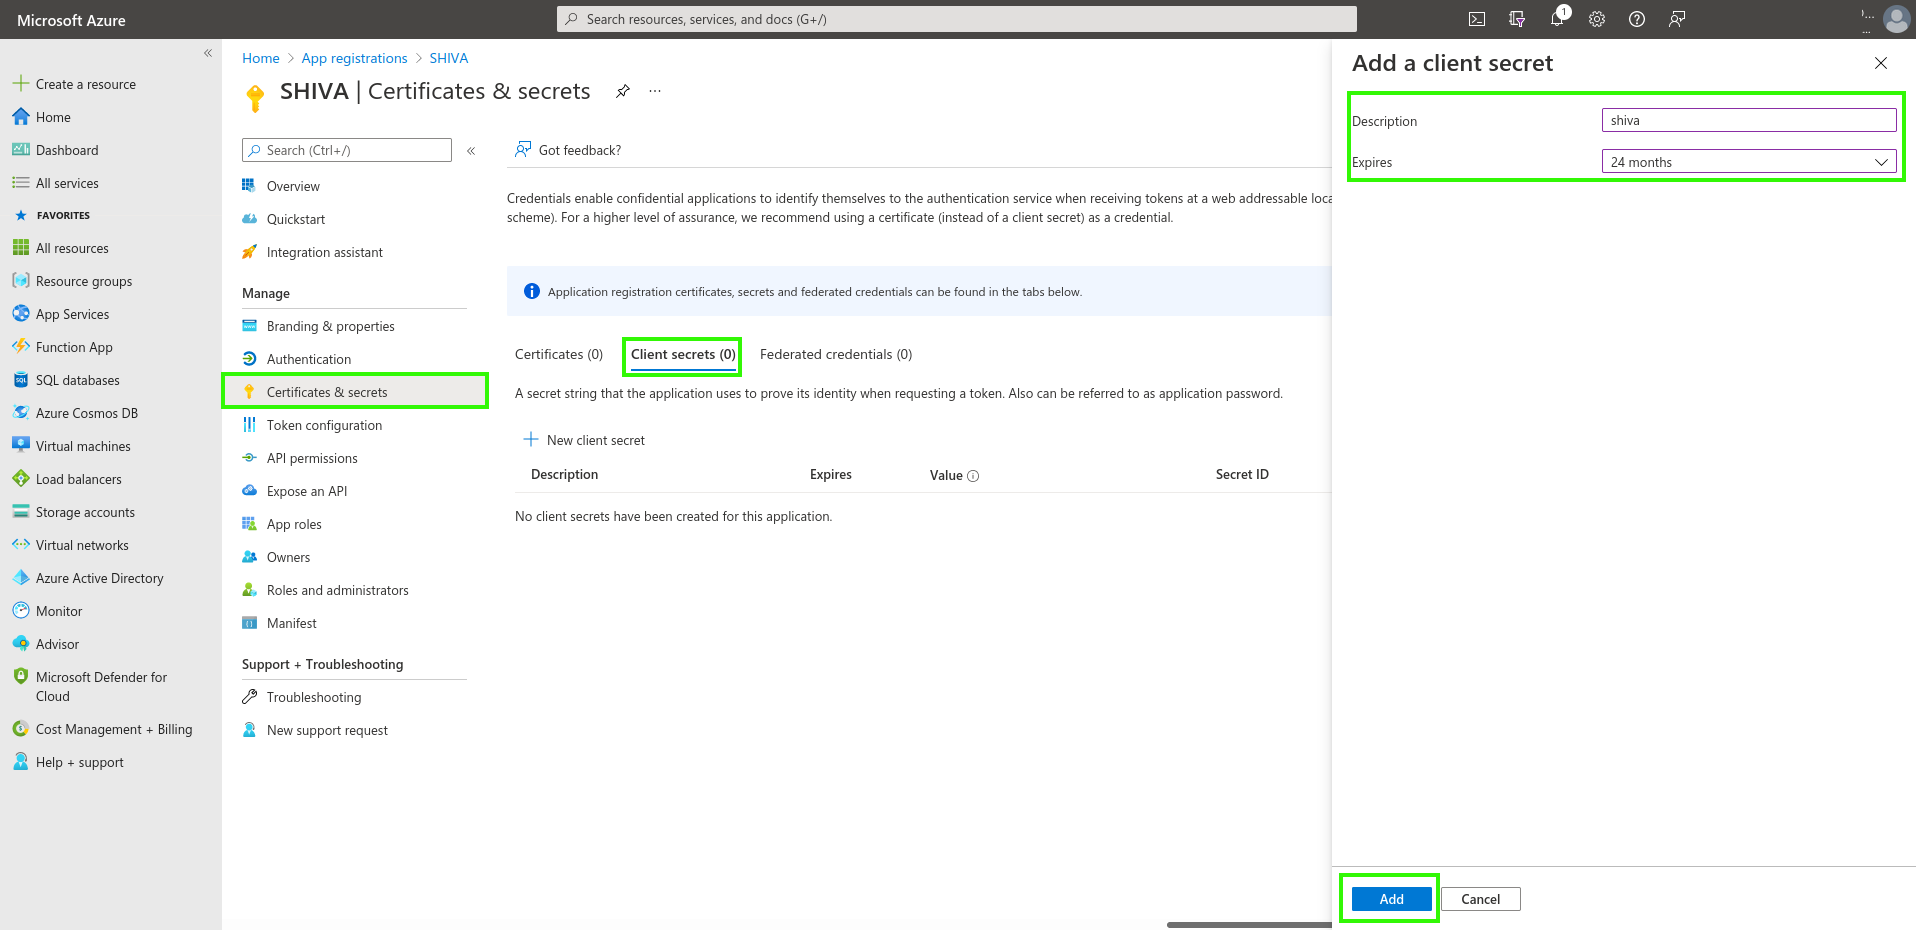Pin the Certificates & secrets page
Viewport: 1916px width, 930px height.
click(x=623, y=91)
